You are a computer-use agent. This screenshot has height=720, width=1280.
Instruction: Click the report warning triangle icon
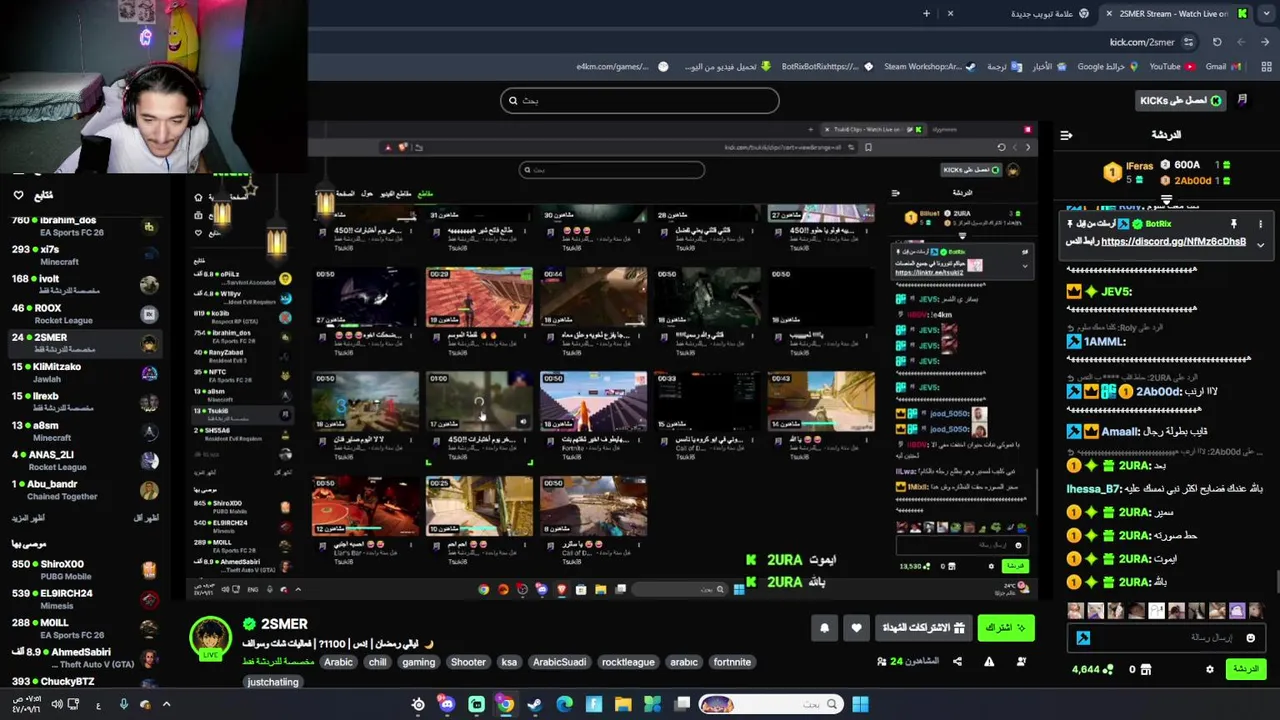989,661
